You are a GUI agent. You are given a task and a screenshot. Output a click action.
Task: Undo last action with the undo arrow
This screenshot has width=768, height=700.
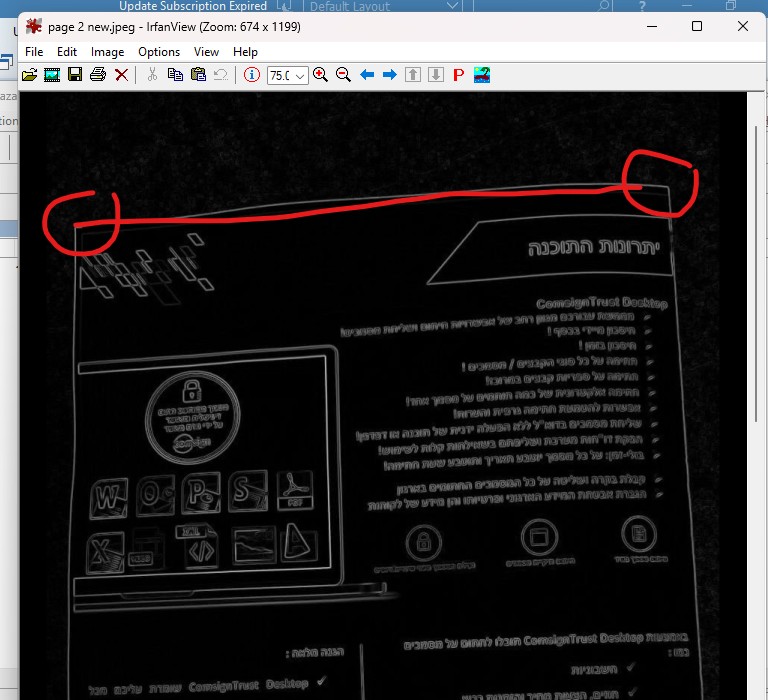click(x=221, y=75)
